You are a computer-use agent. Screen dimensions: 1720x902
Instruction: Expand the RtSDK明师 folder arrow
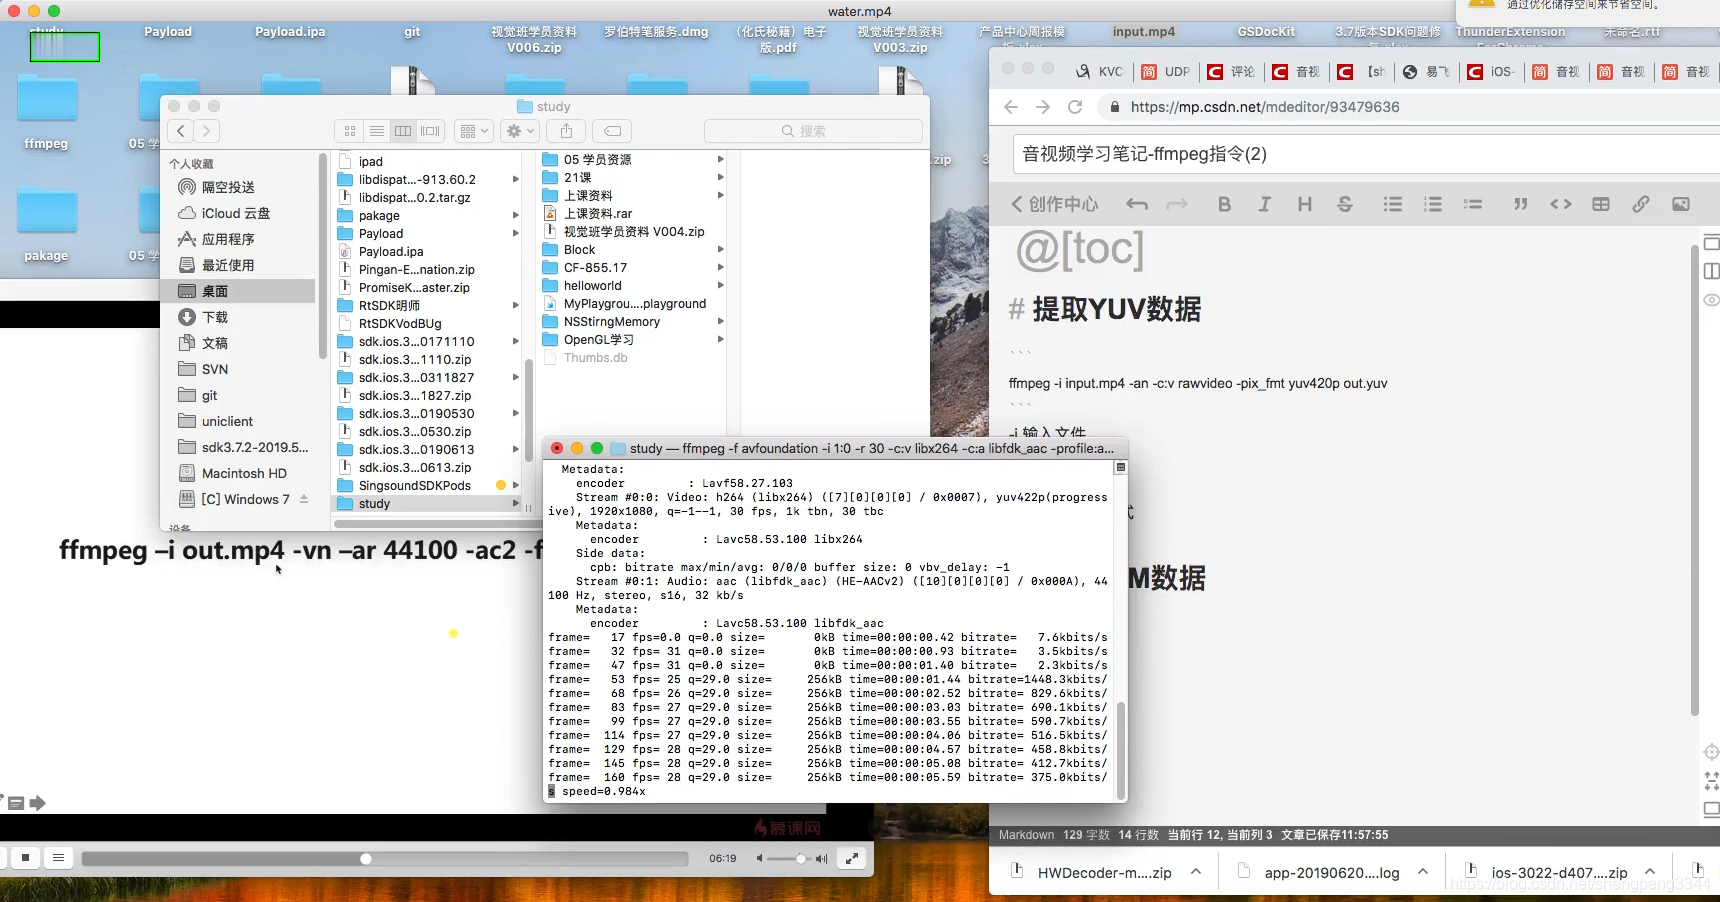tap(516, 305)
